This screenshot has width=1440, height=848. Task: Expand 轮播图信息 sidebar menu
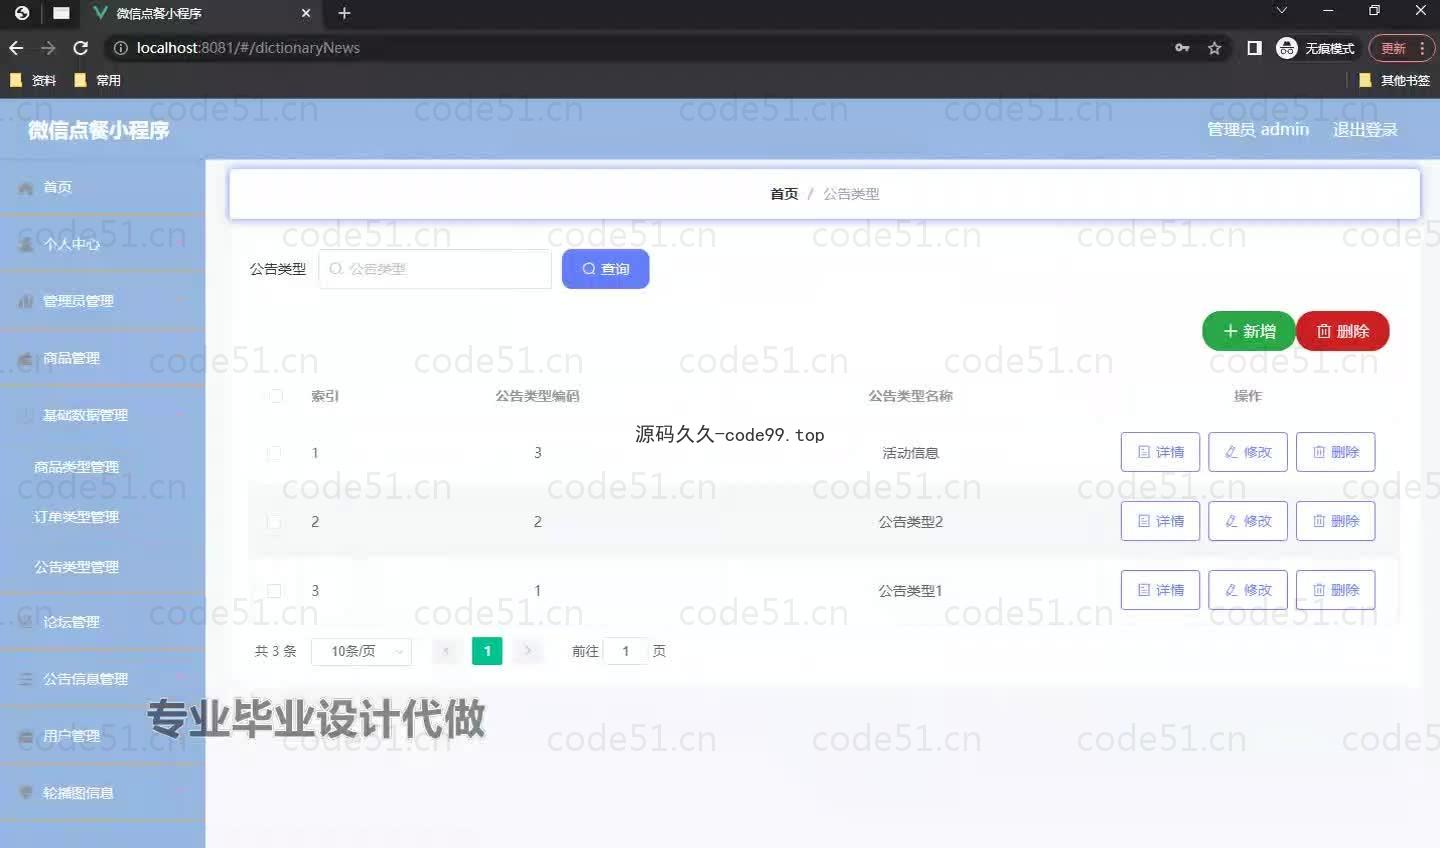coord(102,793)
